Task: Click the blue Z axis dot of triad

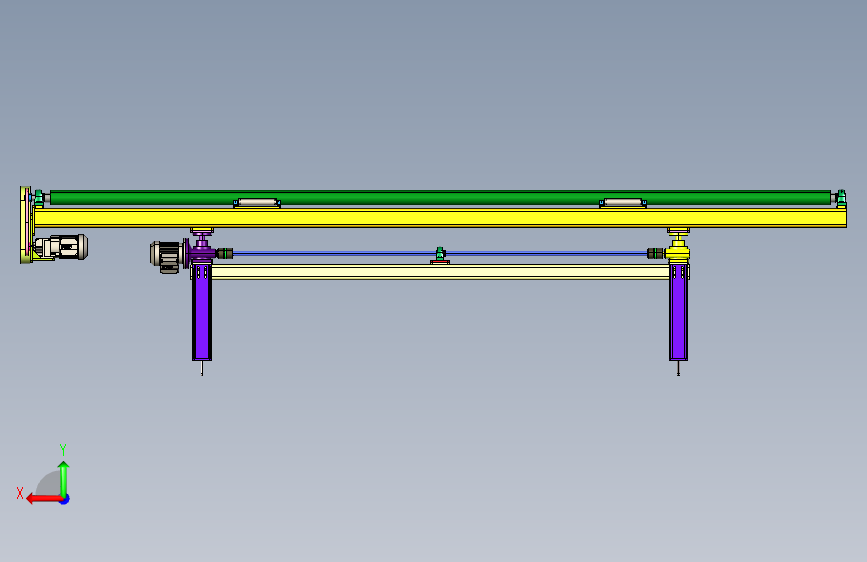Action: coord(65,499)
